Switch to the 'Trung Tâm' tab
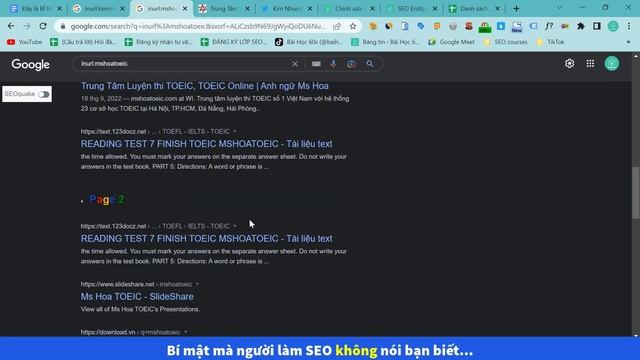 pyautogui.click(x=224, y=9)
